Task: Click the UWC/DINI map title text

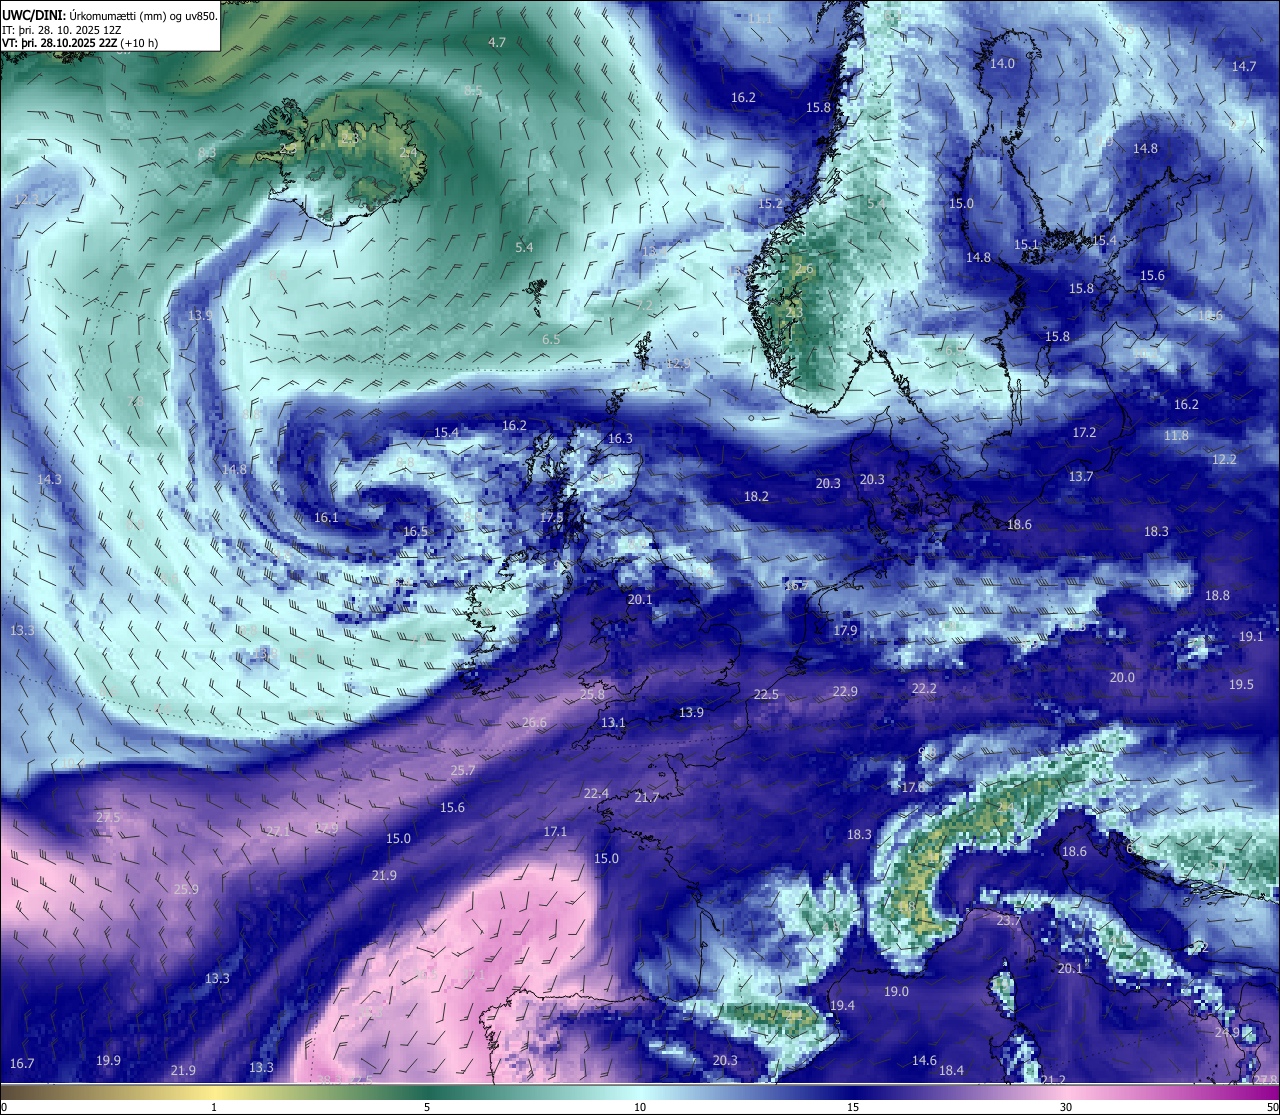Action: [x=110, y=16]
